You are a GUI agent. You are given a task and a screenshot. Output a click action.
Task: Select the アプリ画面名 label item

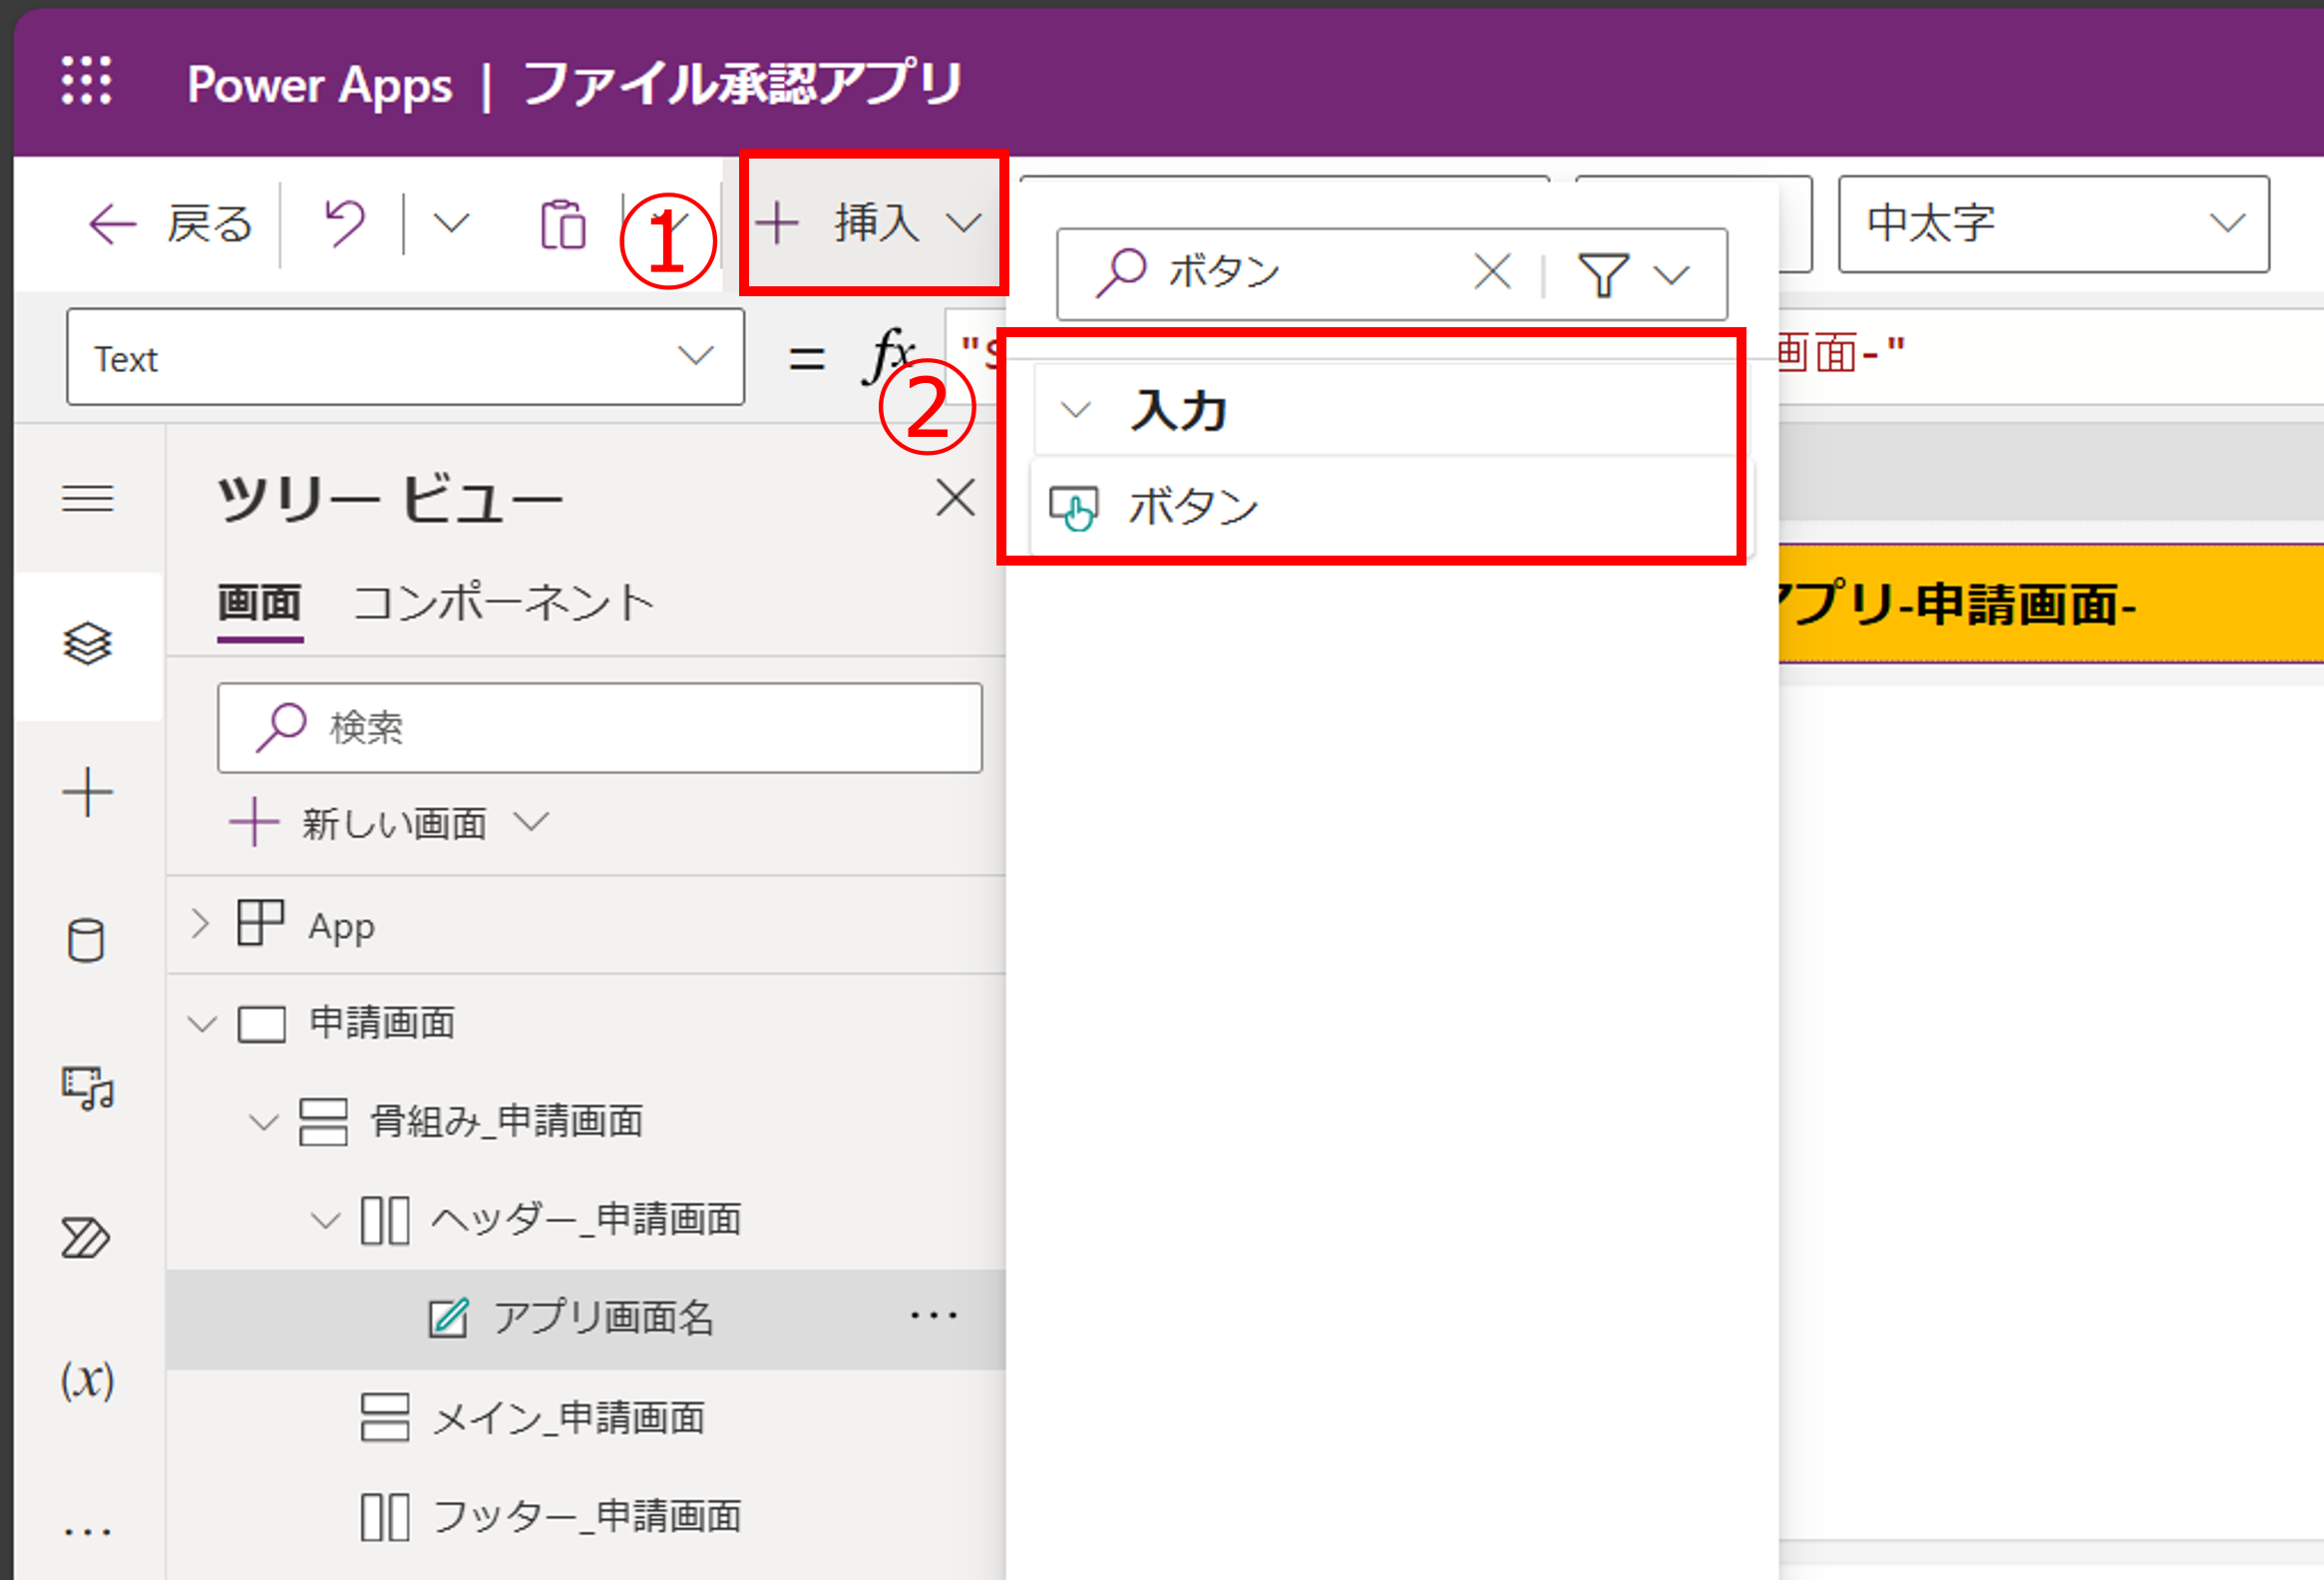[x=604, y=1317]
